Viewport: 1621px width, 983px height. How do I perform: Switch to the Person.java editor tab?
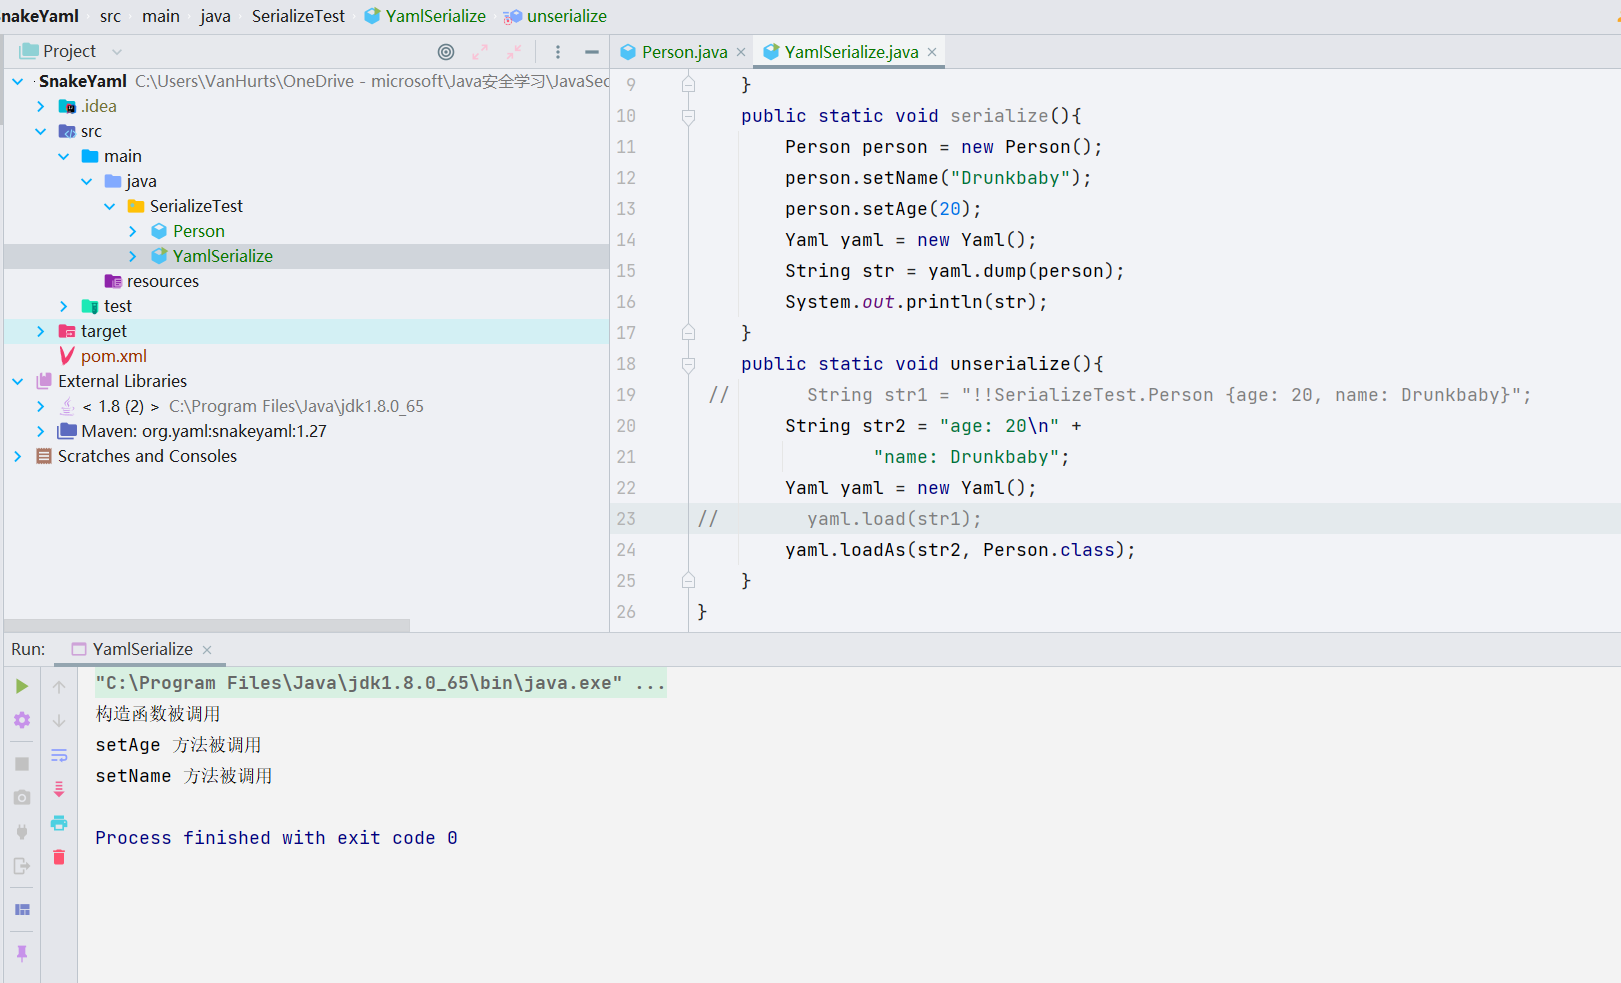[x=684, y=52]
